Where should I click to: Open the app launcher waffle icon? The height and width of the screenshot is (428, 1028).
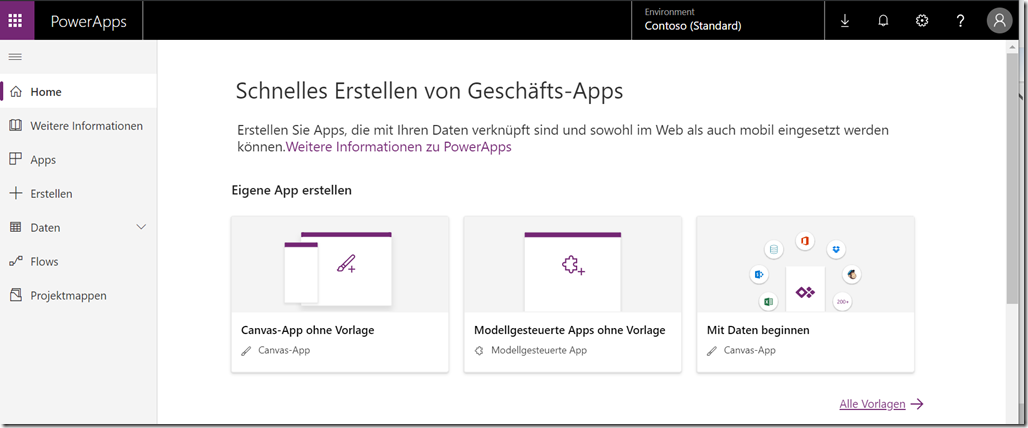point(15,20)
